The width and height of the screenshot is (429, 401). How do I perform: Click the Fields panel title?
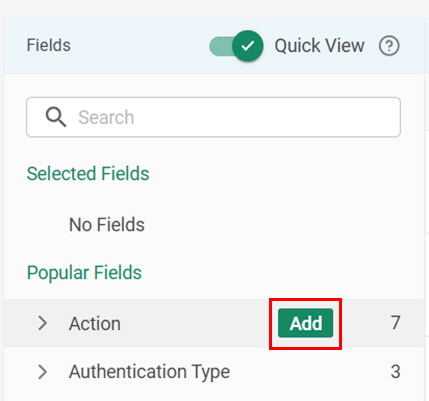pos(49,45)
